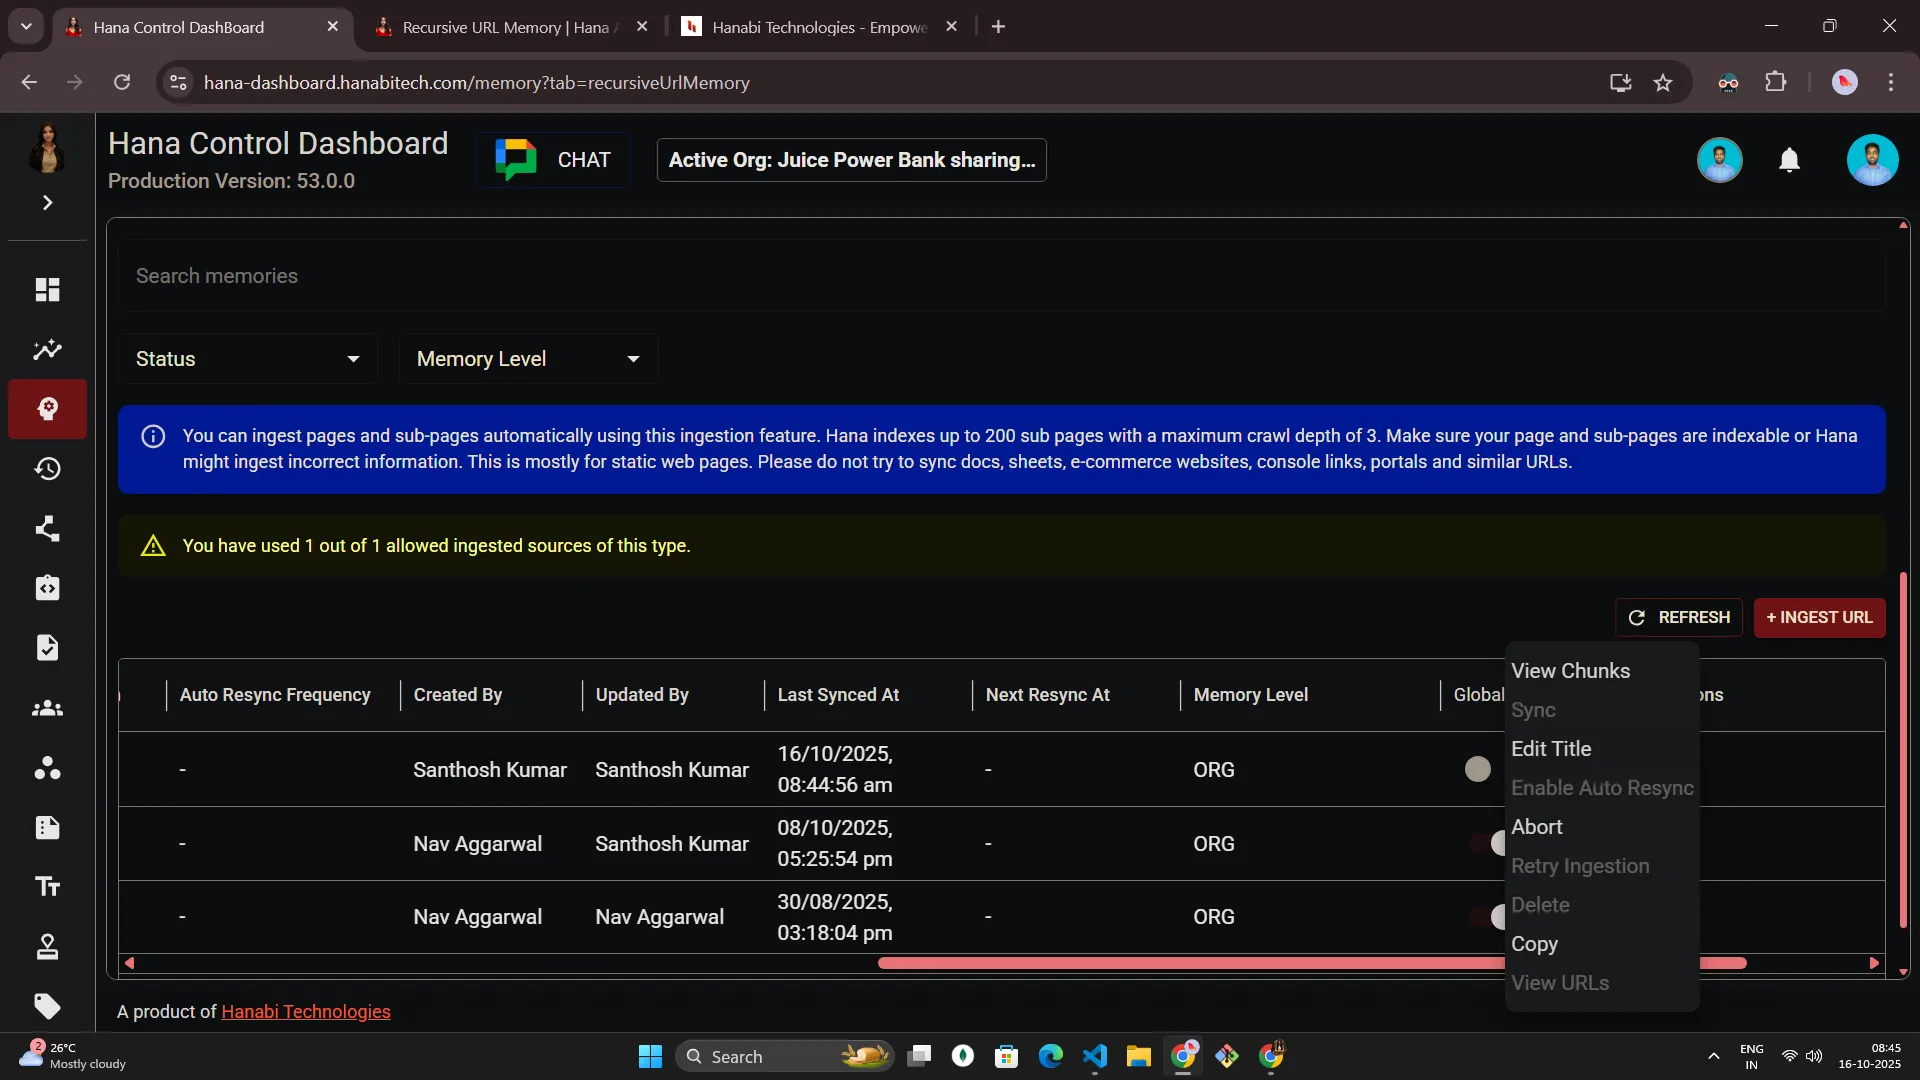This screenshot has height=1080, width=1920.
Task: Follow the Hanabi Technologies link
Action: pos(305,1012)
